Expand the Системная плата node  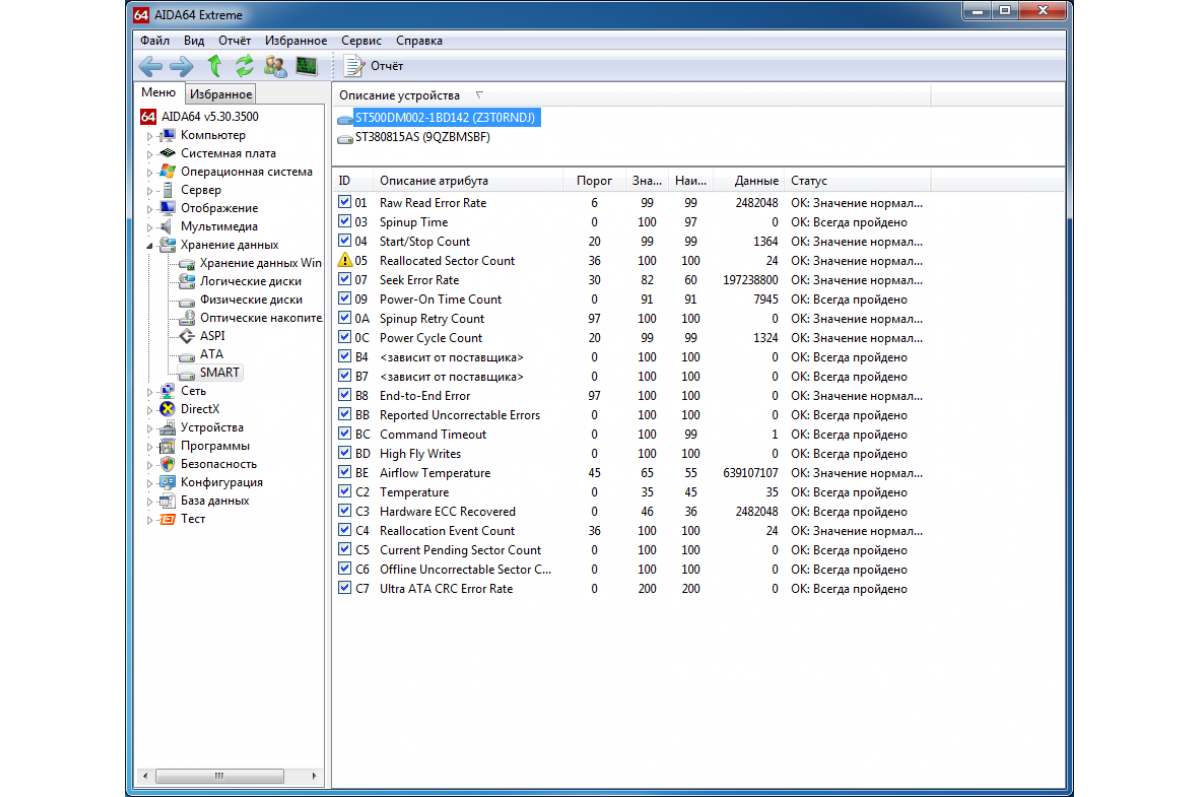click(151, 154)
